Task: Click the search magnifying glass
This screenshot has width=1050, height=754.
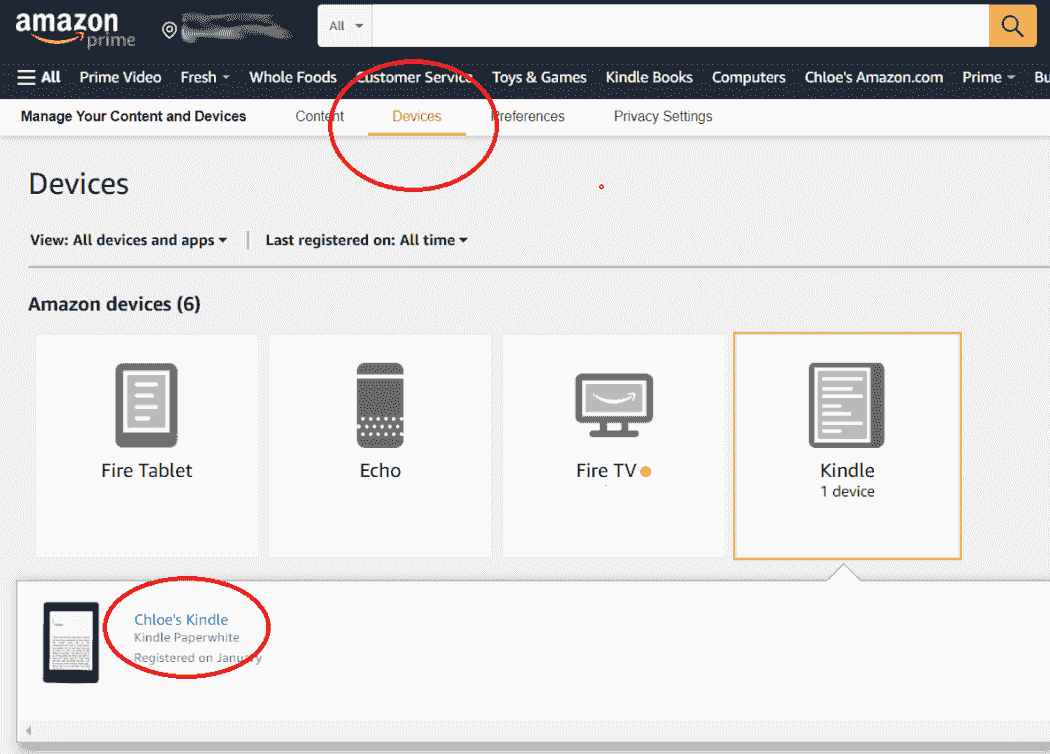Action: click(1012, 26)
